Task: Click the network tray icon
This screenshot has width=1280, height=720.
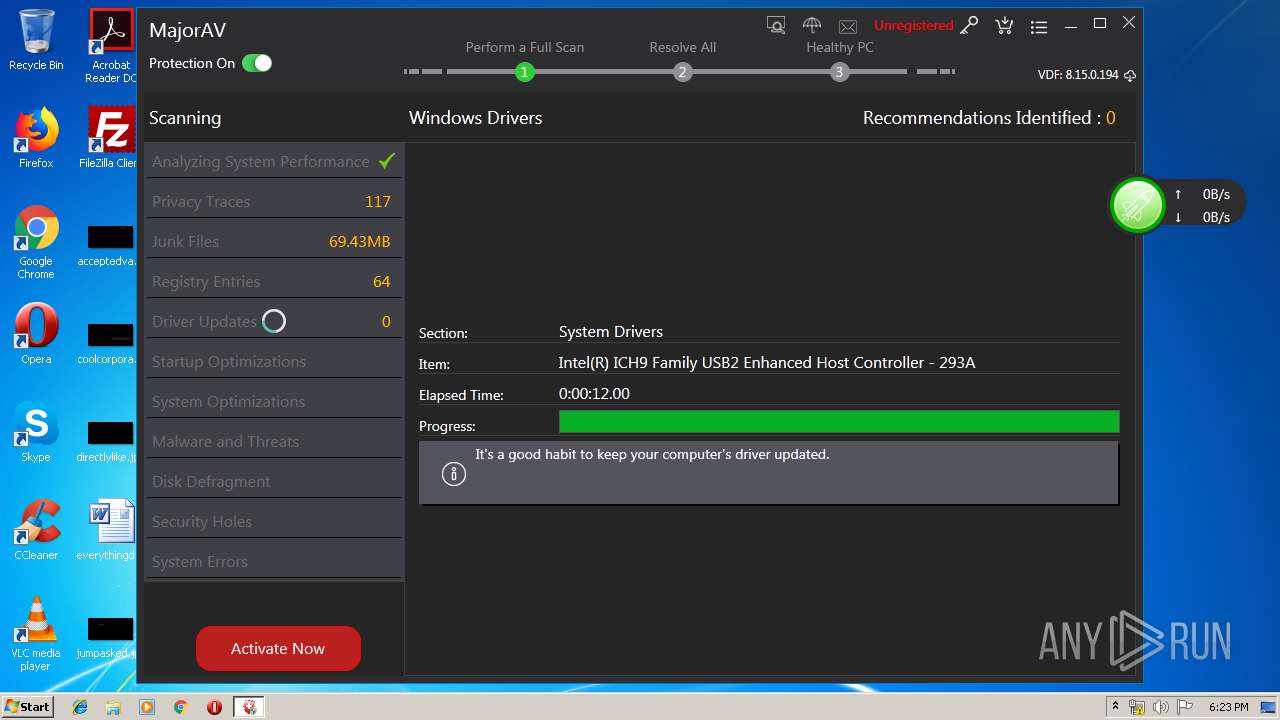Action: coord(1137,707)
